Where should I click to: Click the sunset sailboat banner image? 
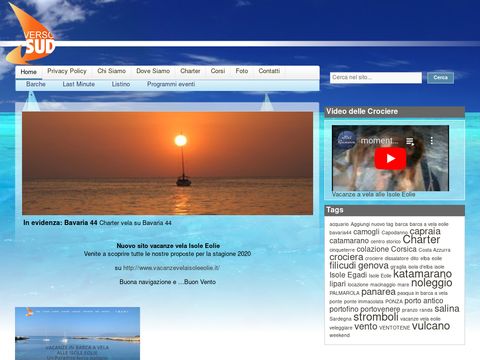167,163
